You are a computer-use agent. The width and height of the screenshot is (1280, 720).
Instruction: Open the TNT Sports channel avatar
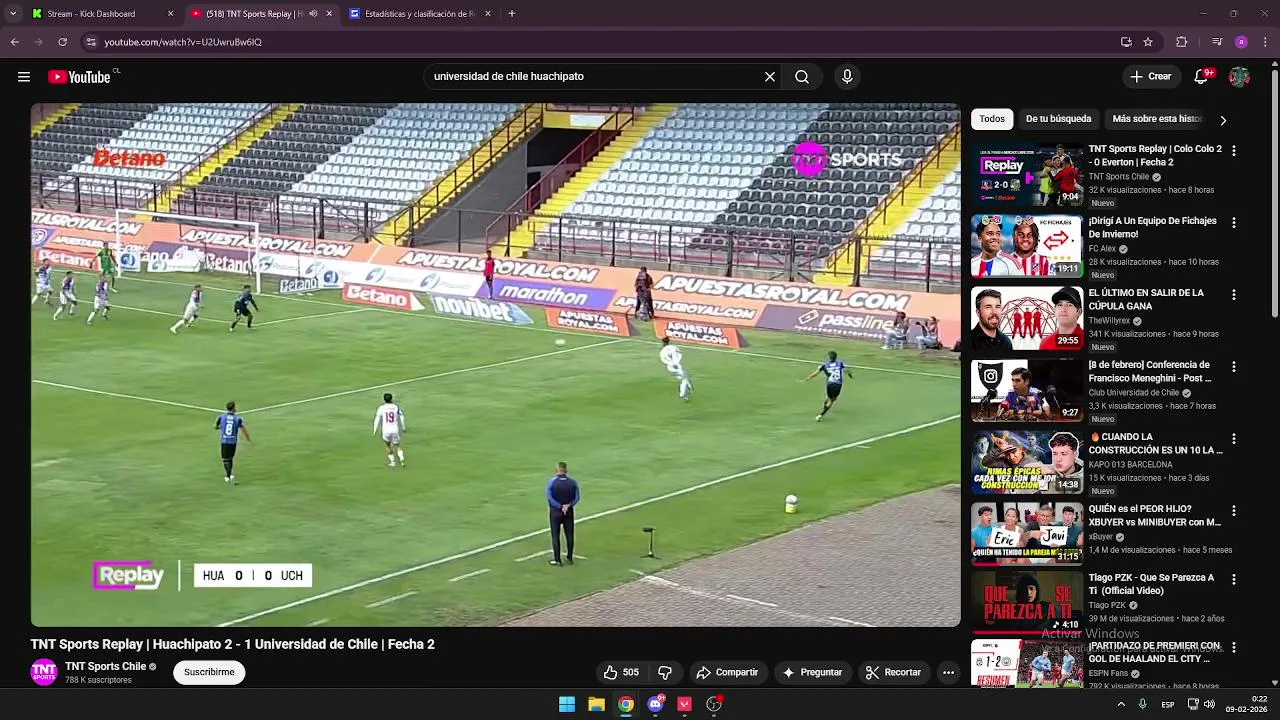[44, 672]
